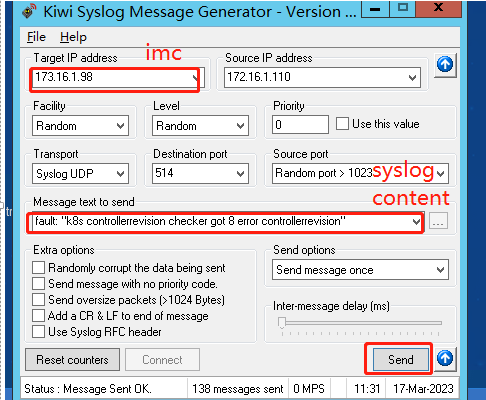Click the Send button
486x400 pixels.
[x=401, y=359]
